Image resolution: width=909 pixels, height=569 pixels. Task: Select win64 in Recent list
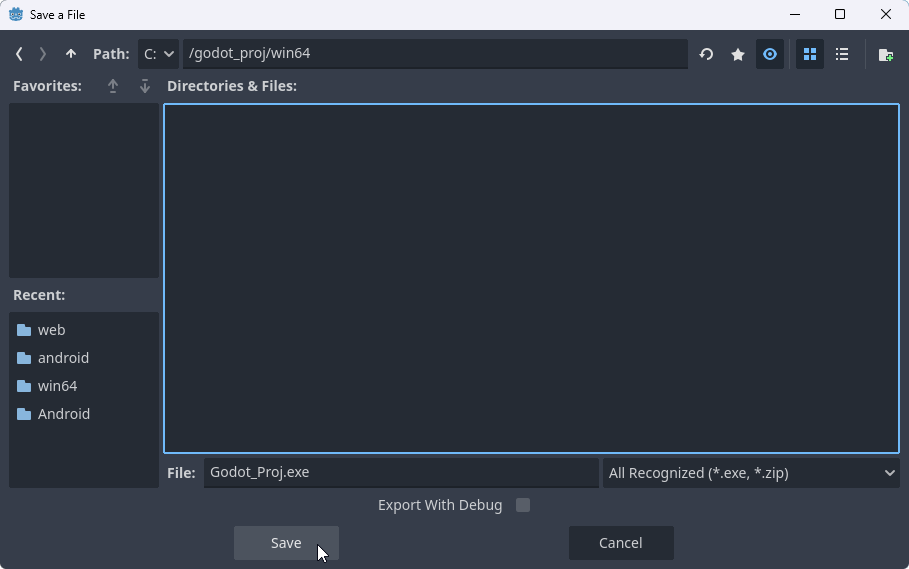[x=56, y=386]
